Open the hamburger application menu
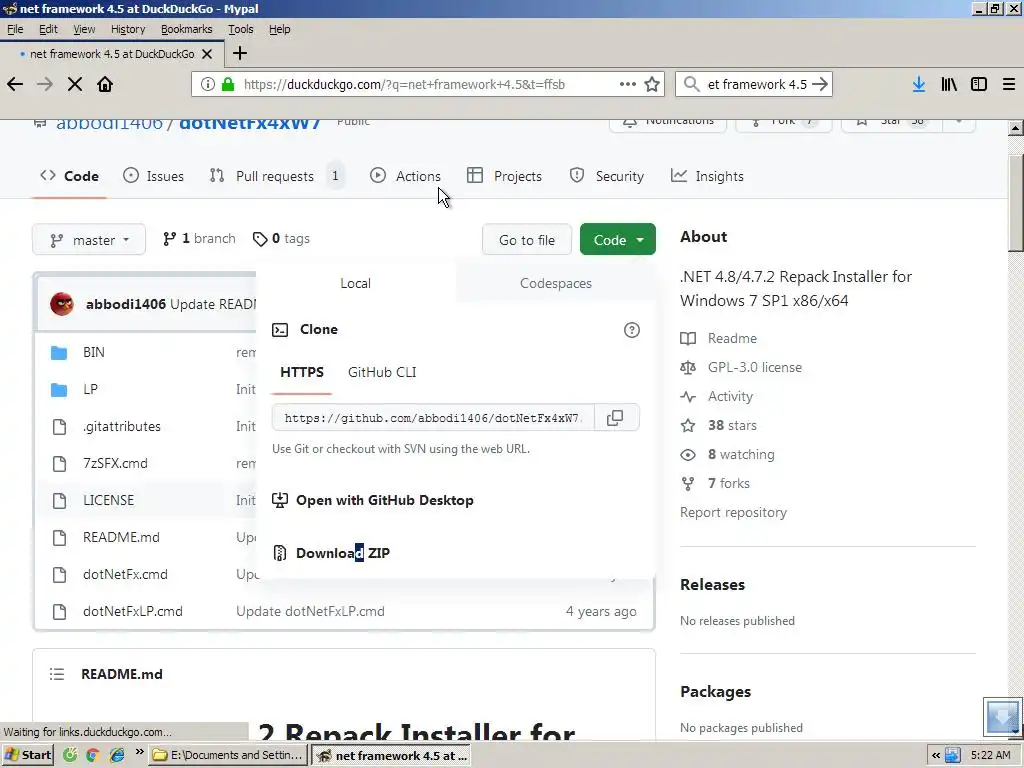 (x=1009, y=84)
